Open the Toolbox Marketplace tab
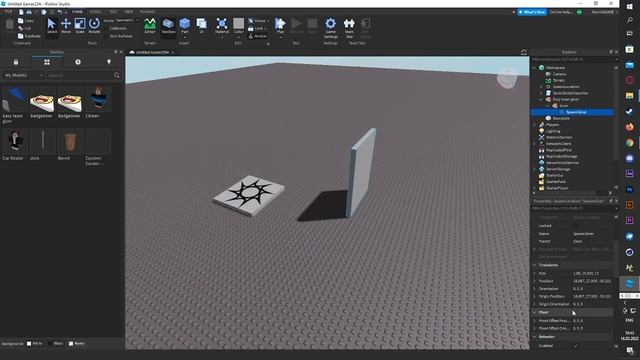The image size is (640, 360). 16,62
